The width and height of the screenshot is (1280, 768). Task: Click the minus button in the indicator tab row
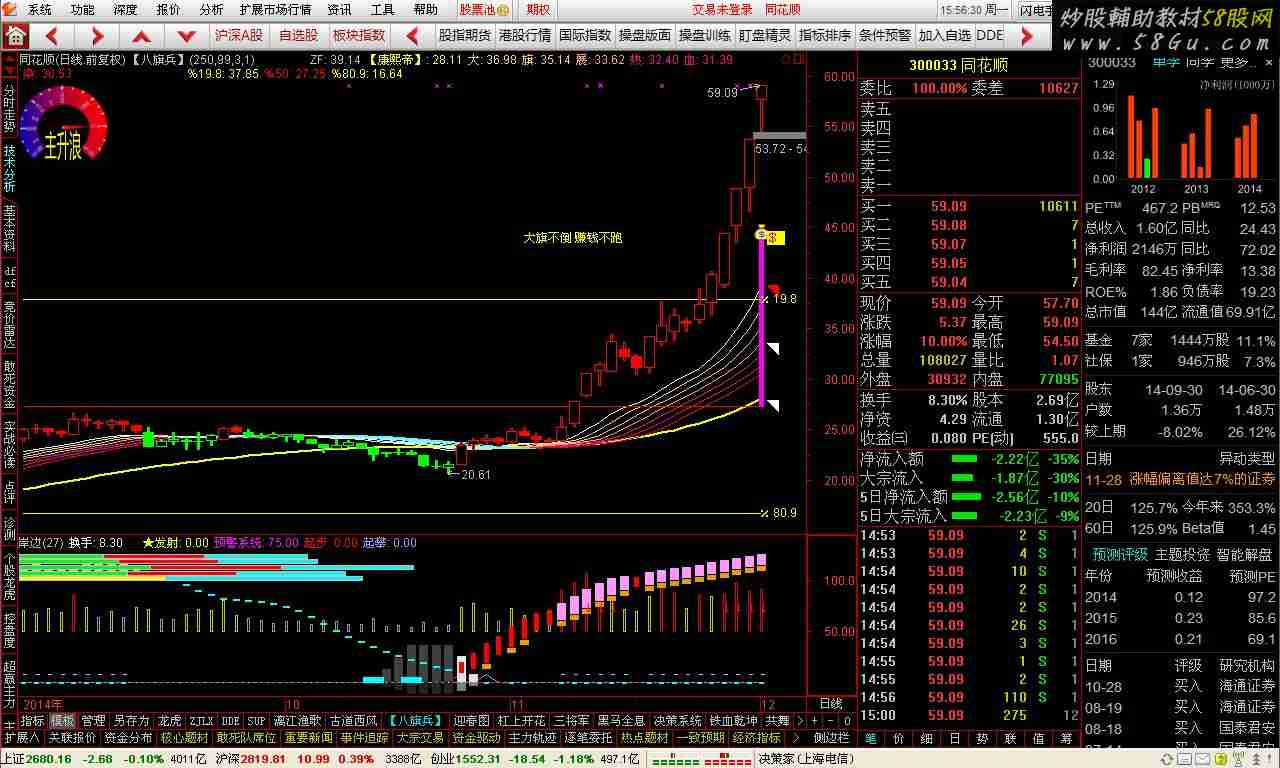829,720
